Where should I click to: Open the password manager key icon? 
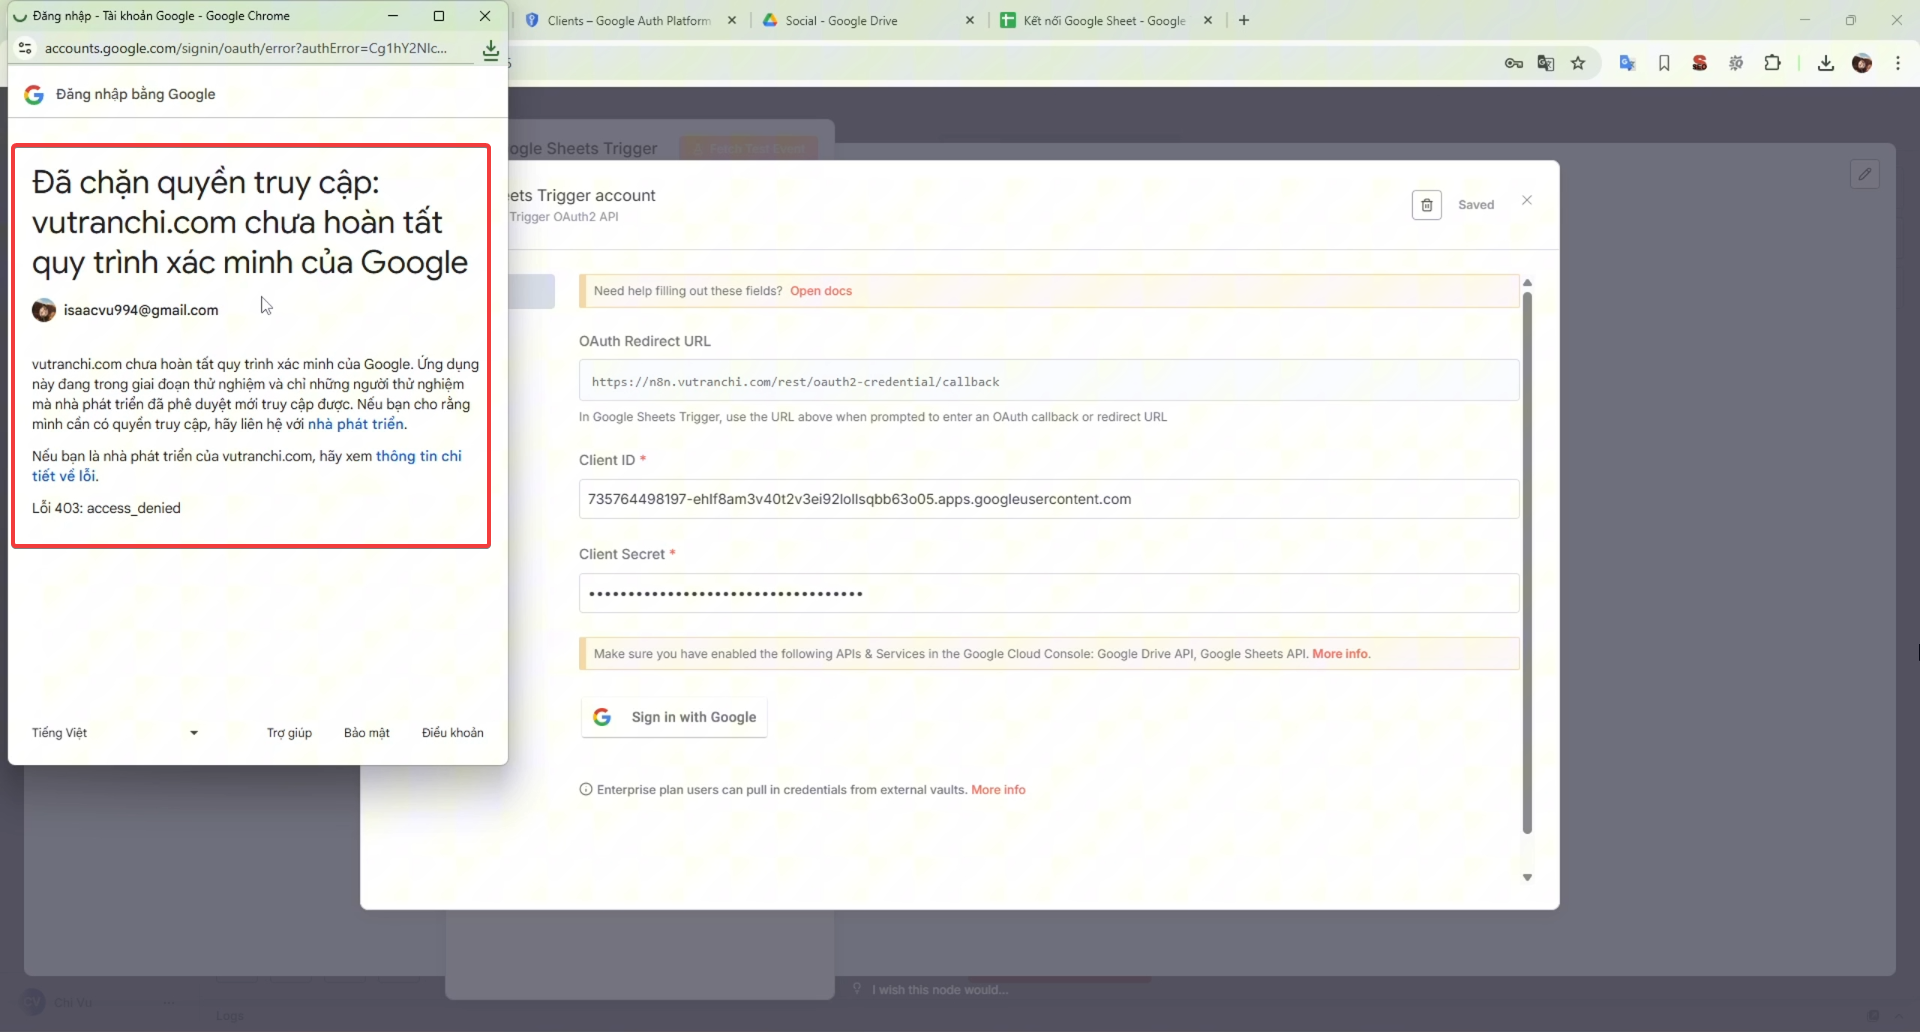[1514, 63]
